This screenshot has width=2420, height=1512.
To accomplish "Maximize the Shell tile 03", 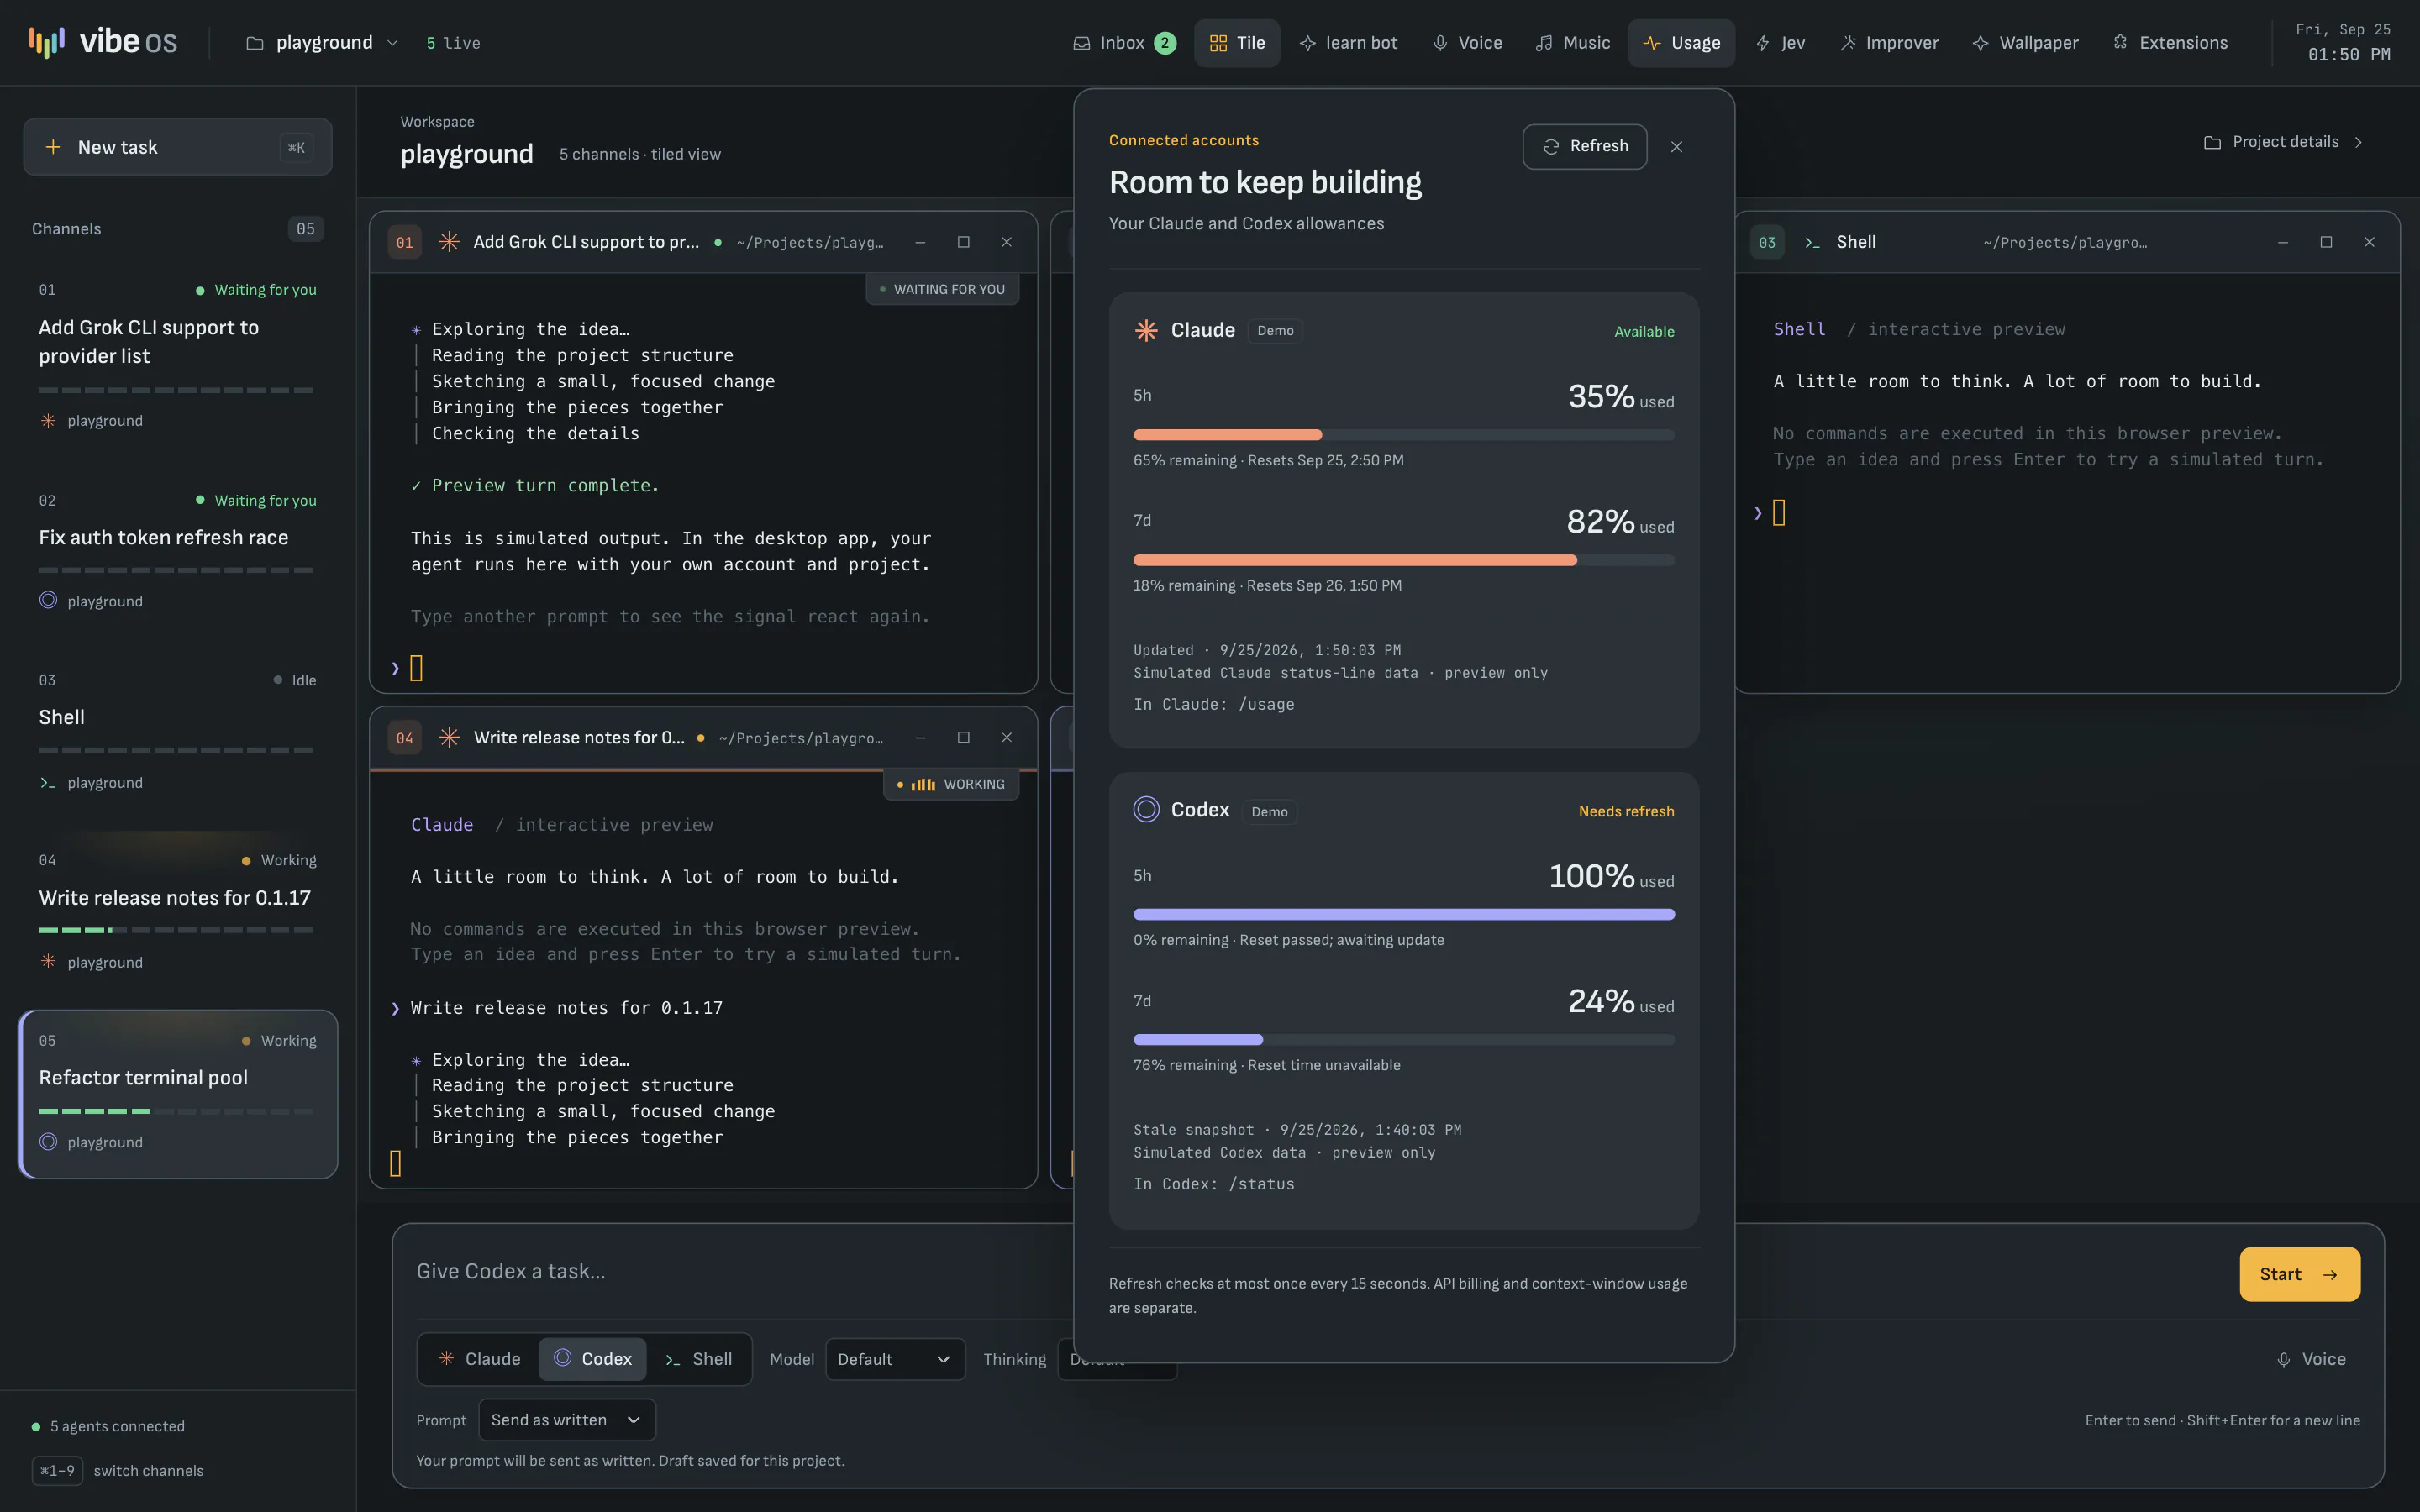I will pos(2326,242).
